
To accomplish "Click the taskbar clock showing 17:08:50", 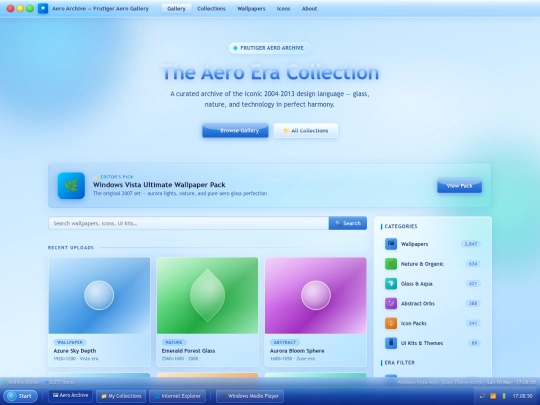I will point(522,396).
